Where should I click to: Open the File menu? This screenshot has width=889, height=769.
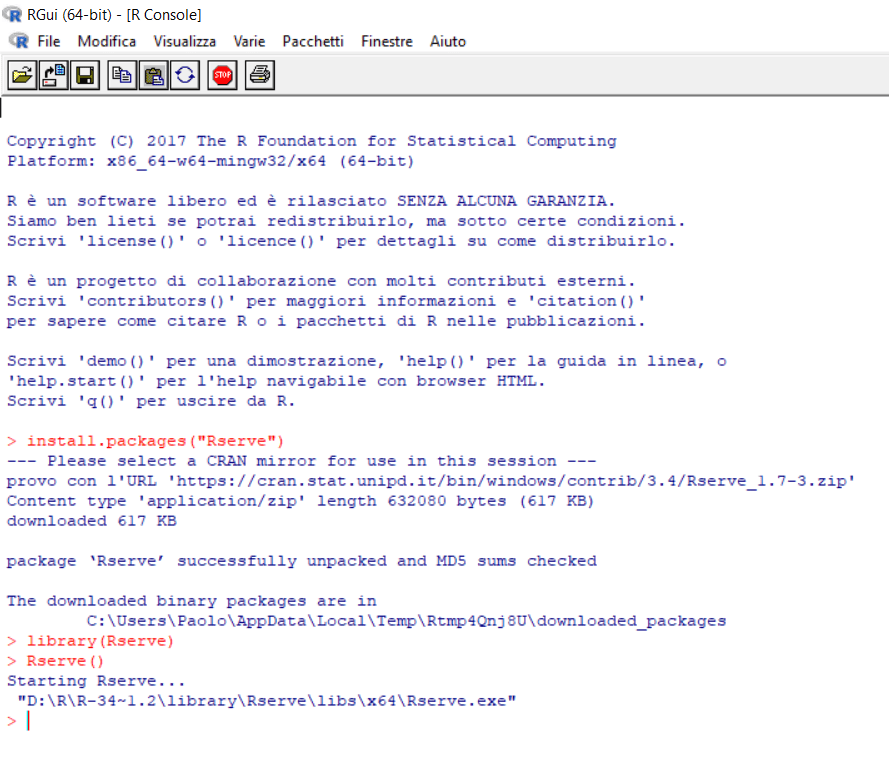tap(49, 41)
